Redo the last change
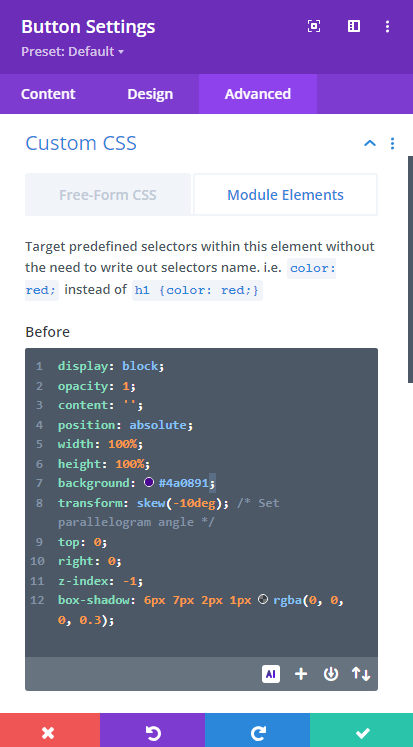The height and width of the screenshot is (747, 413). (257, 730)
